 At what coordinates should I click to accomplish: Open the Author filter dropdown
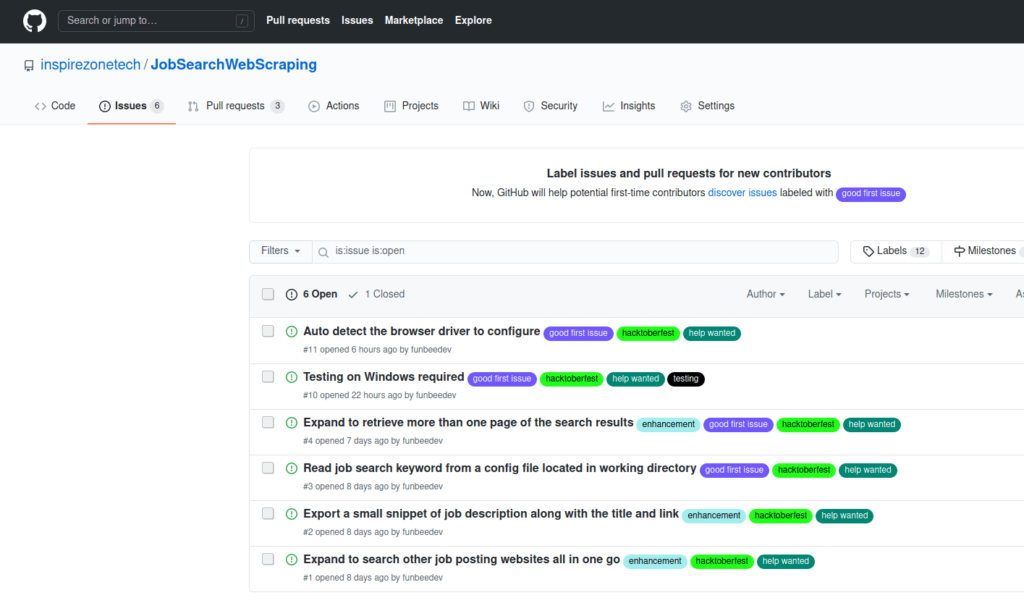click(765, 294)
